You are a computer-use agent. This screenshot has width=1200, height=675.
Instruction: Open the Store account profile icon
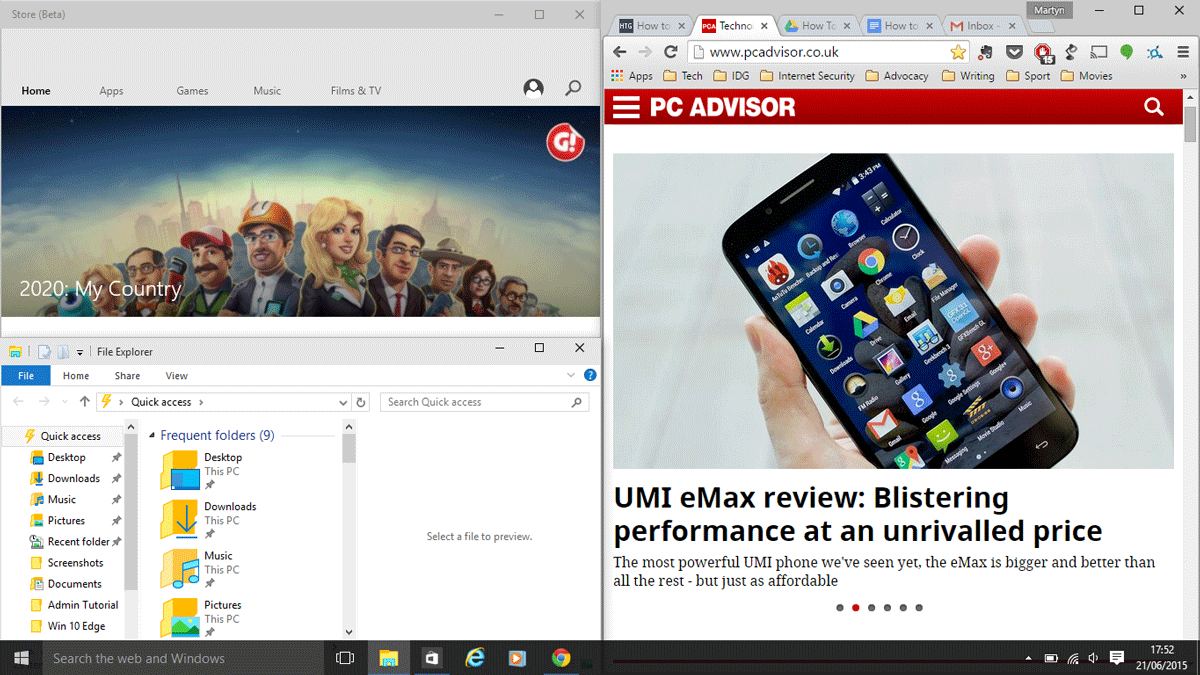(534, 89)
